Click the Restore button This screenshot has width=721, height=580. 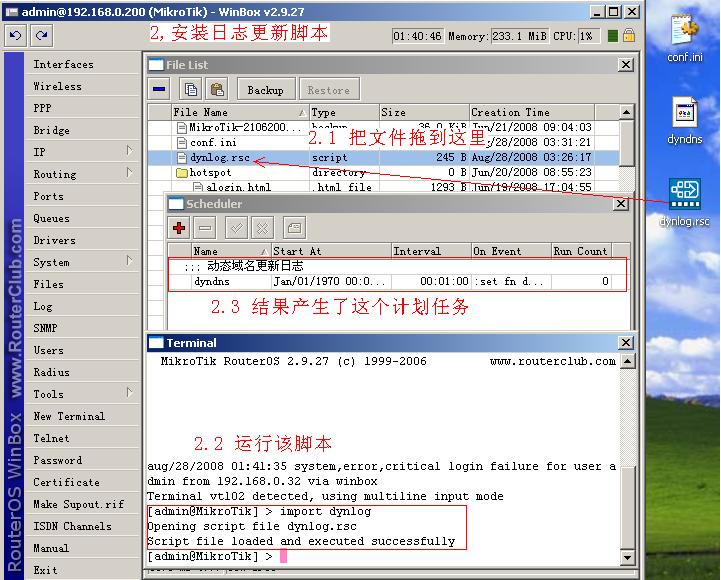click(x=329, y=90)
